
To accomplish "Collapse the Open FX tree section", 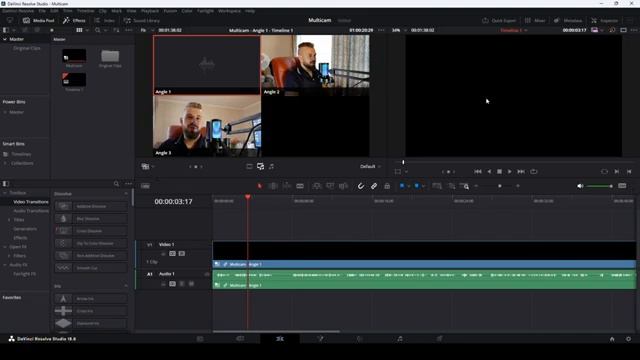I will point(5,247).
